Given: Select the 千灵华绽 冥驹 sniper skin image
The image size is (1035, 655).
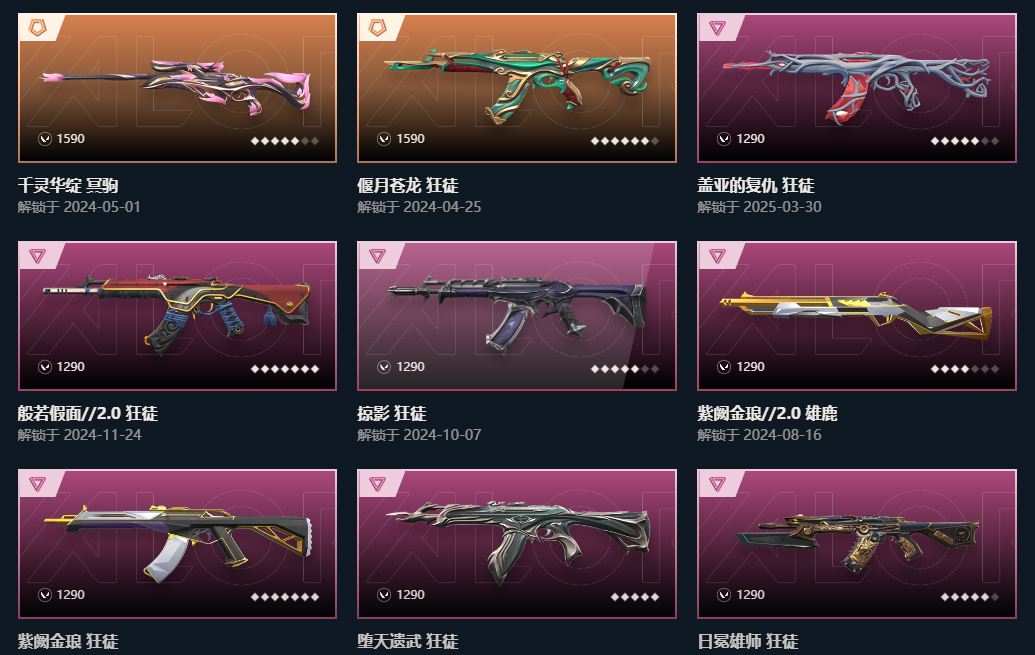Looking at the screenshot, I should click(177, 86).
